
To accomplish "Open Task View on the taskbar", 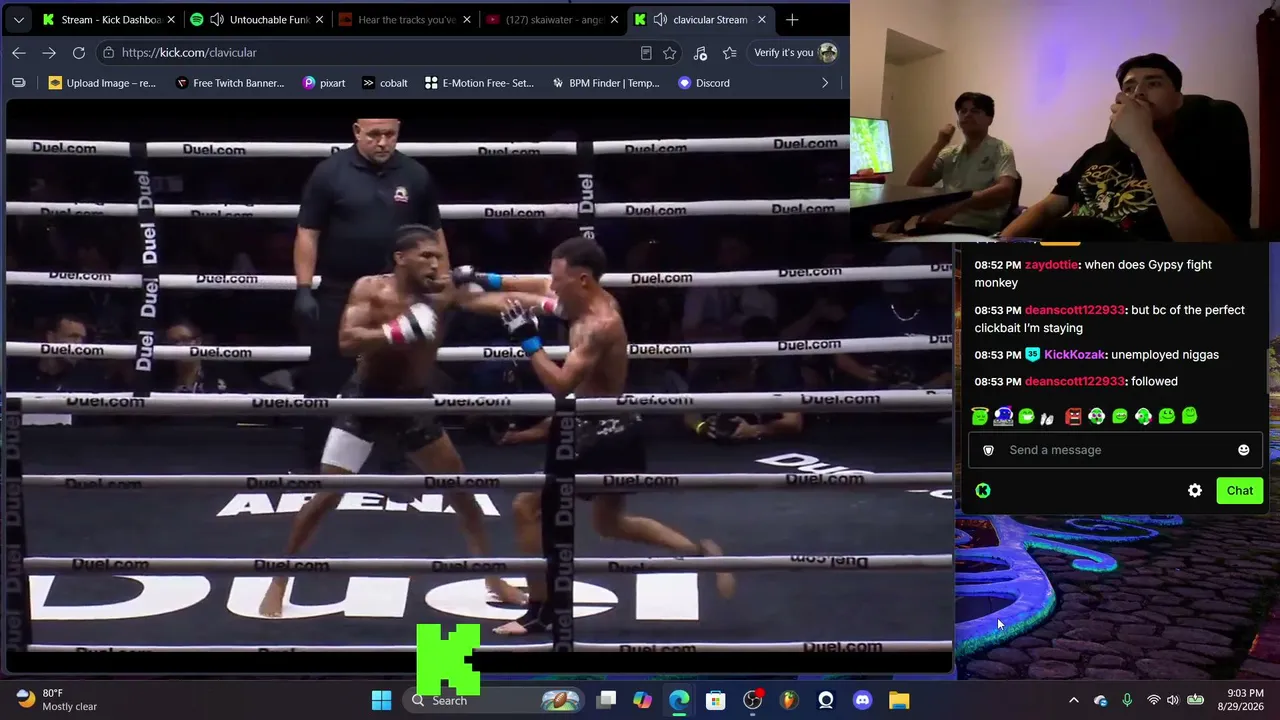I will (606, 700).
